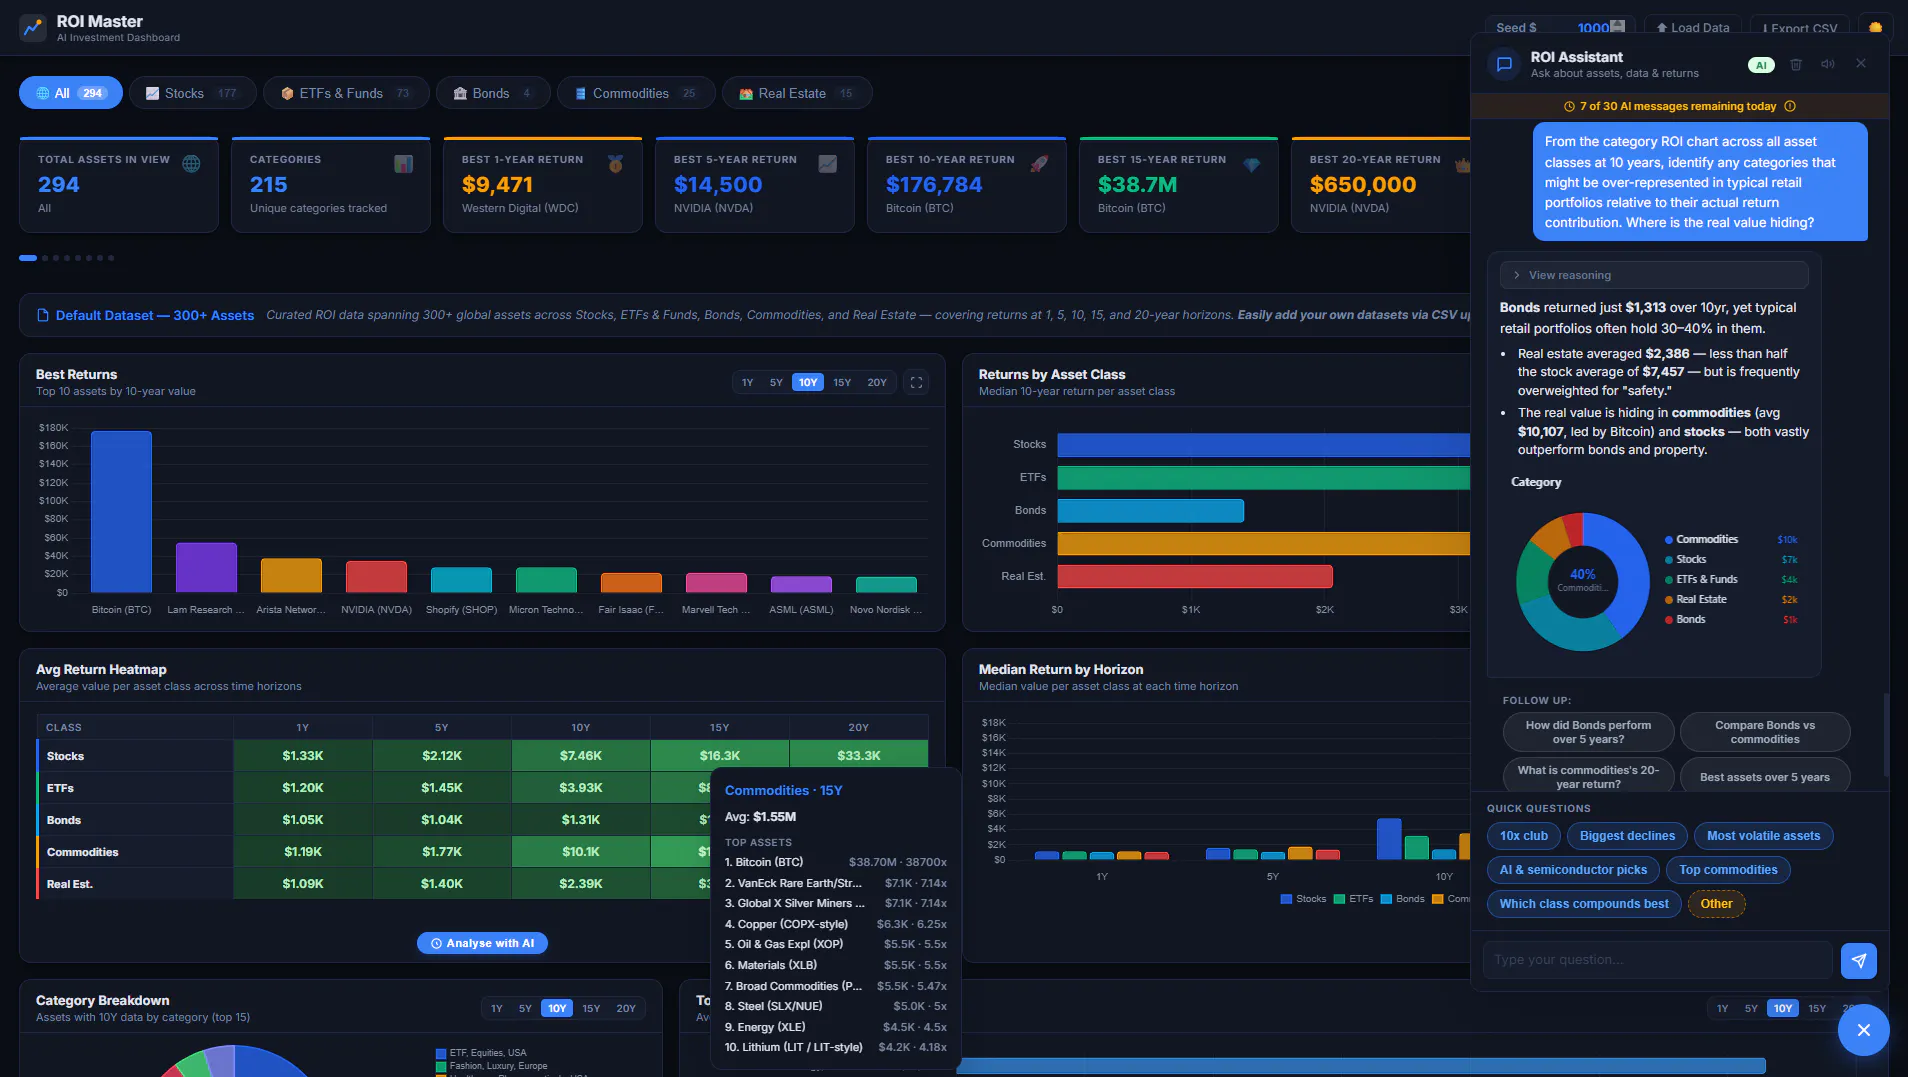Screen dimensions: 1908x1077
Task: Click the globe icon on Total Assets card
Action: coord(191,164)
